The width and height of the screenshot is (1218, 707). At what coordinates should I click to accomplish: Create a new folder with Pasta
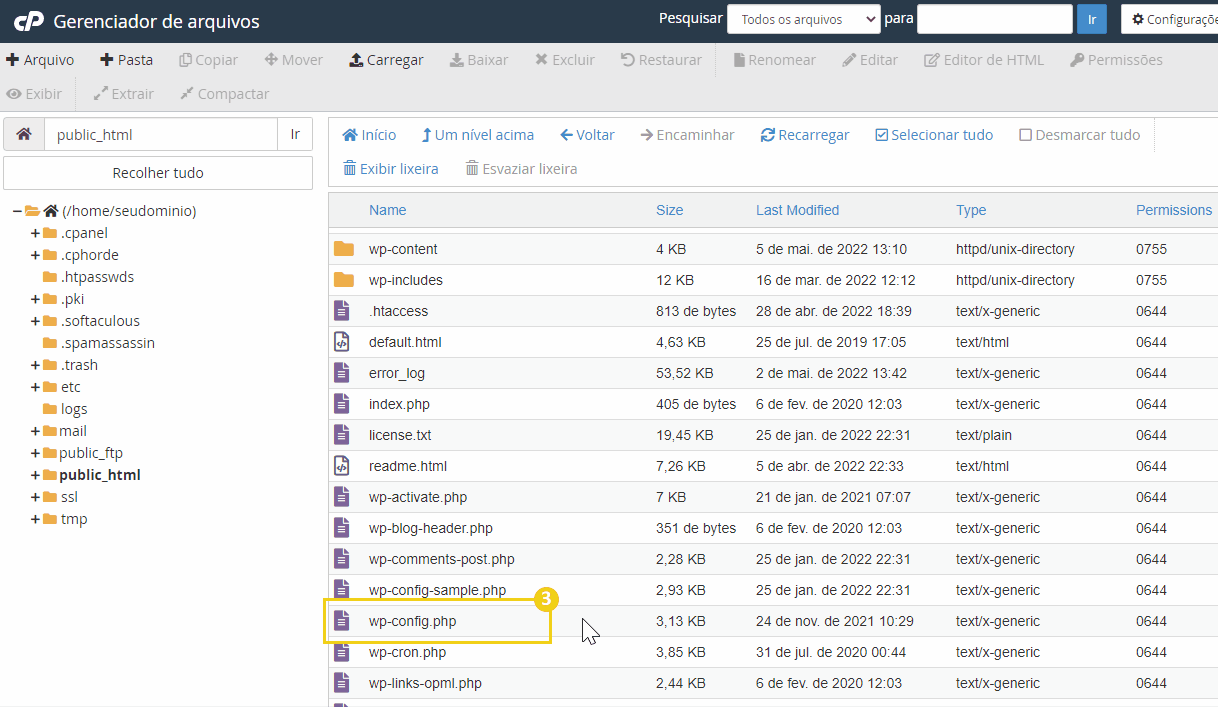click(x=127, y=60)
